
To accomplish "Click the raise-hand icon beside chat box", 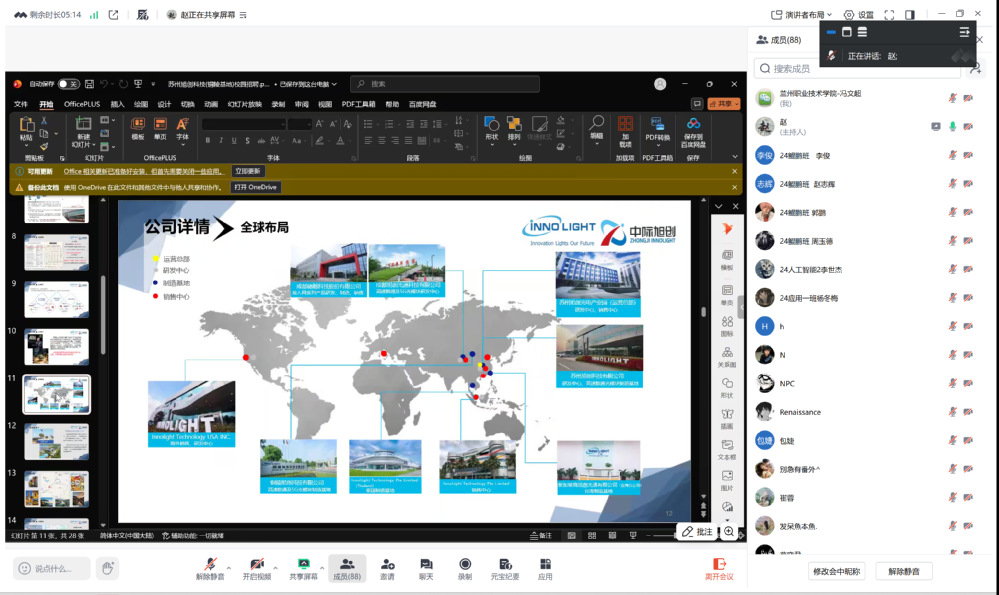I will pyautogui.click(x=108, y=568).
